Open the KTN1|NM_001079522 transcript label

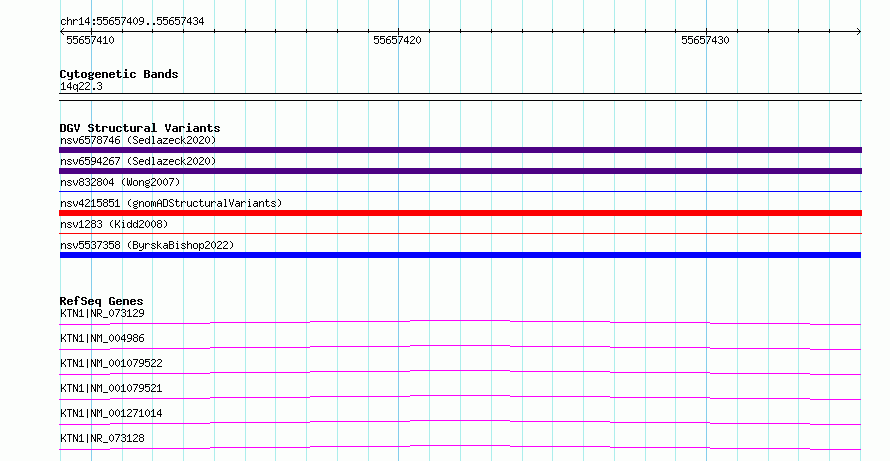click(x=111, y=363)
